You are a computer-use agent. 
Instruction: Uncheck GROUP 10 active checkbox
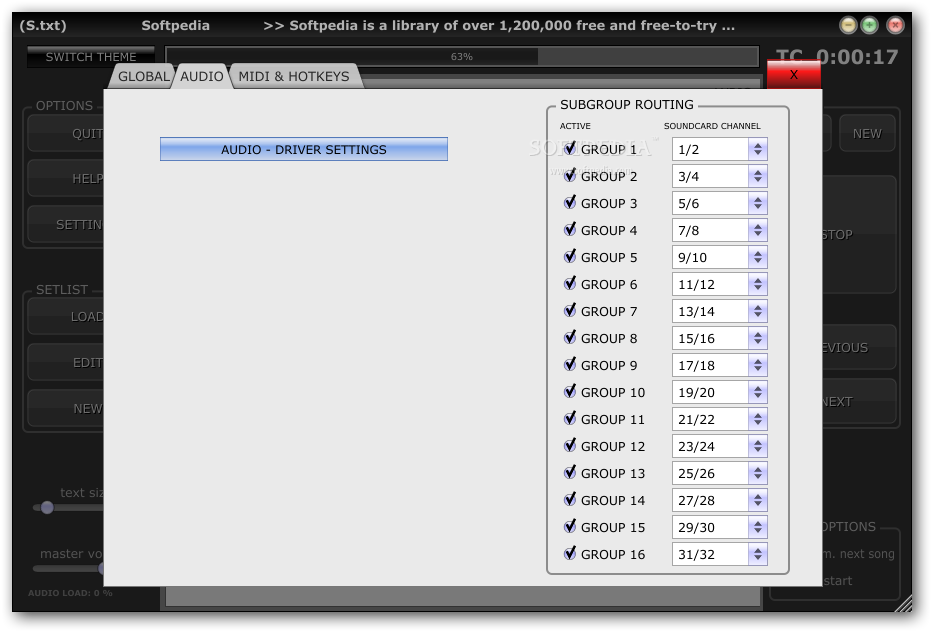point(569,392)
